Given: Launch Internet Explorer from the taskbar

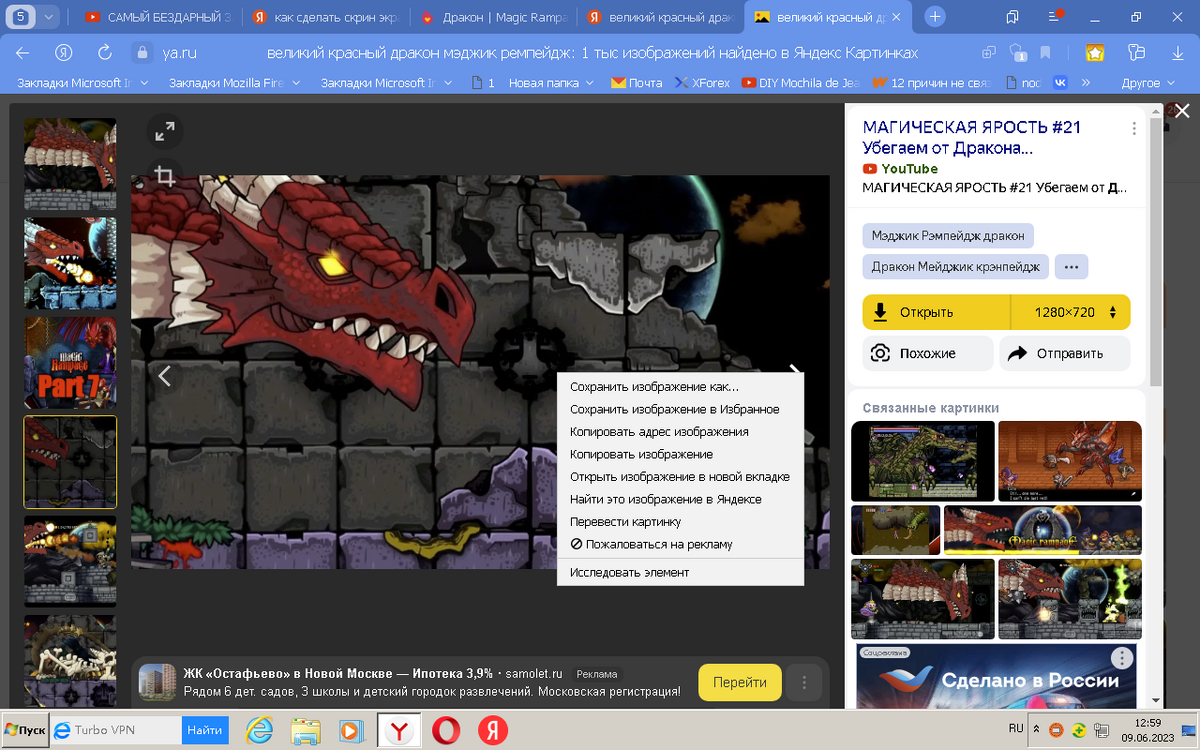Looking at the screenshot, I should point(259,731).
